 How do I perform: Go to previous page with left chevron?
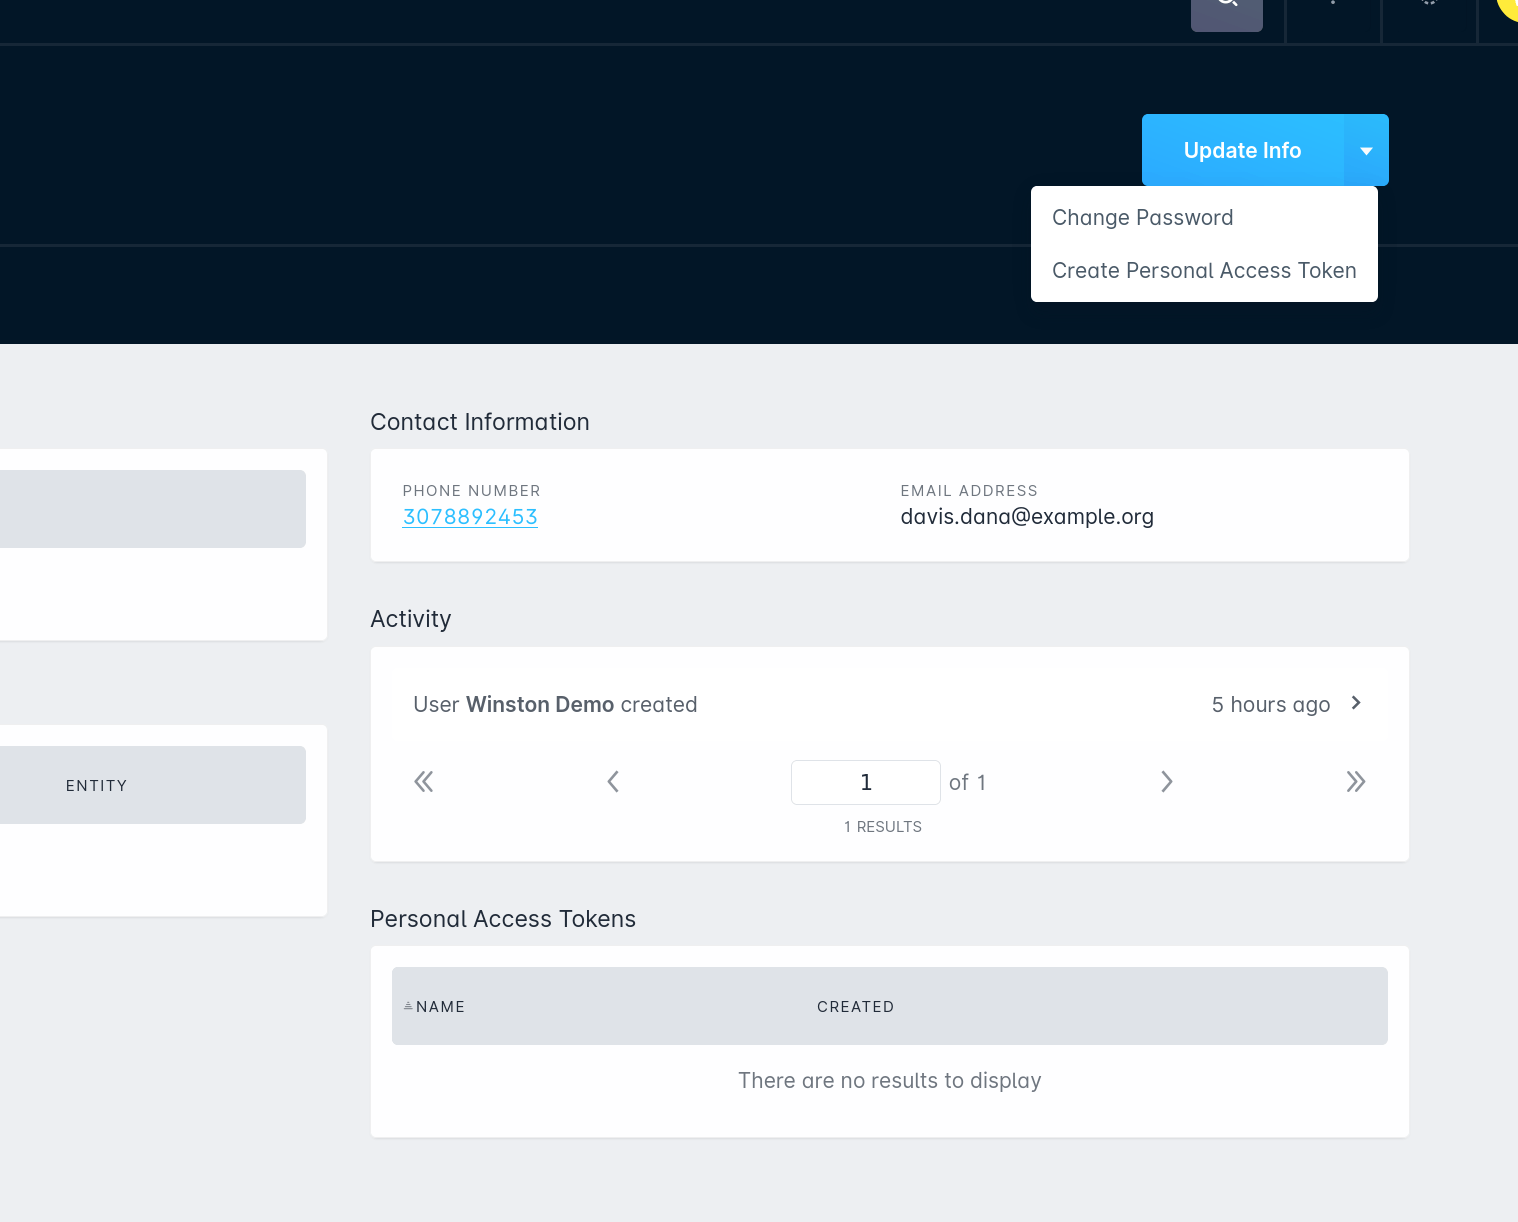[613, 782]
